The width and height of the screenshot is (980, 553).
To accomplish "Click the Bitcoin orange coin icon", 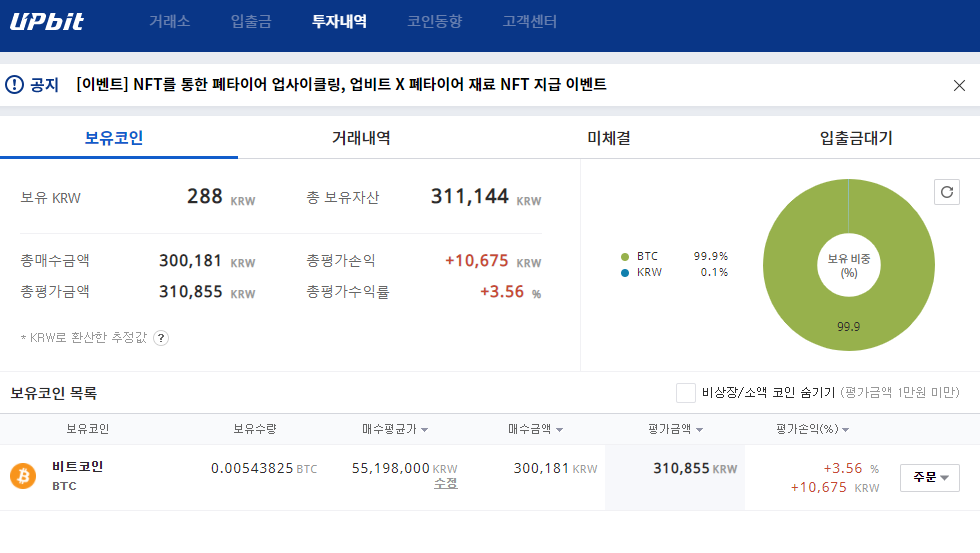I will tap(23, 476).
